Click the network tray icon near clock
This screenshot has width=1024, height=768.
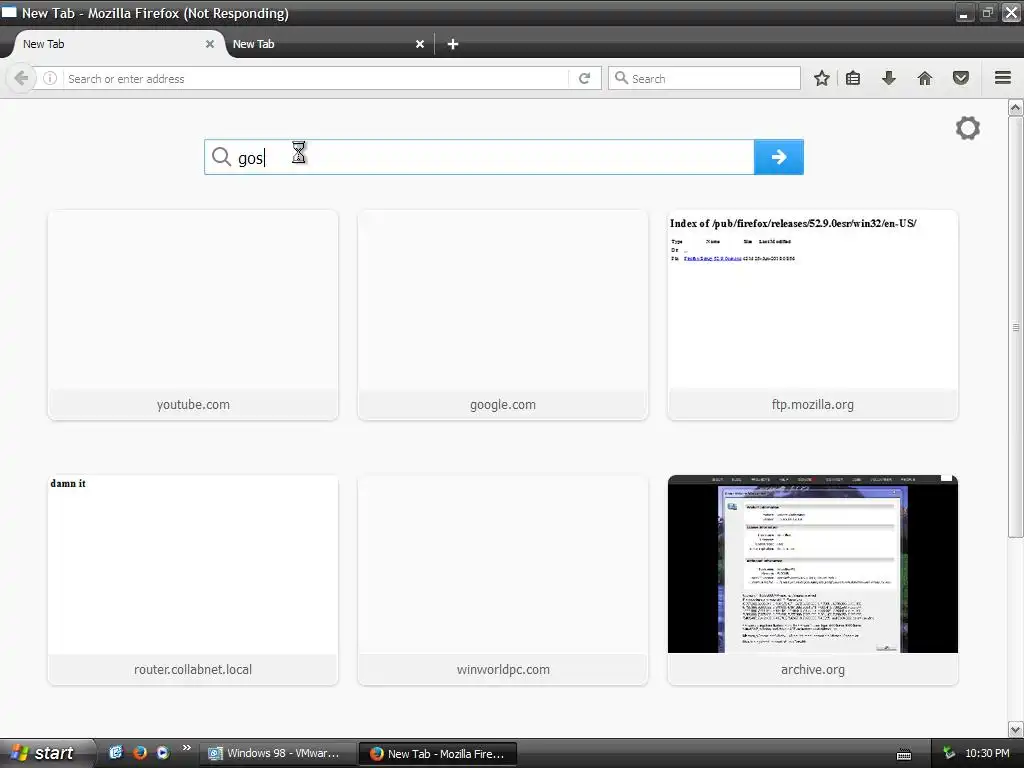pyautogui.click(x=949, y=753)
